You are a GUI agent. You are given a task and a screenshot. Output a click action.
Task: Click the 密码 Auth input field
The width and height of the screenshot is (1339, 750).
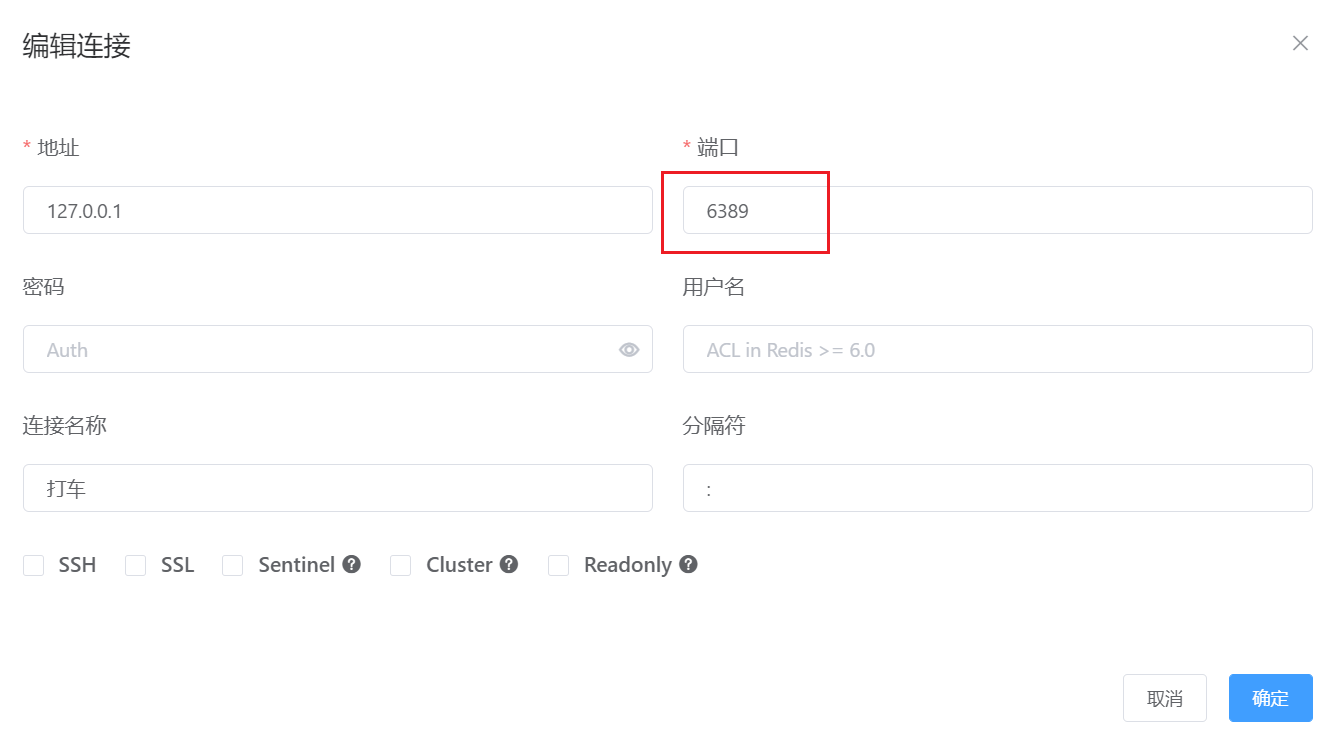[320, 350]
